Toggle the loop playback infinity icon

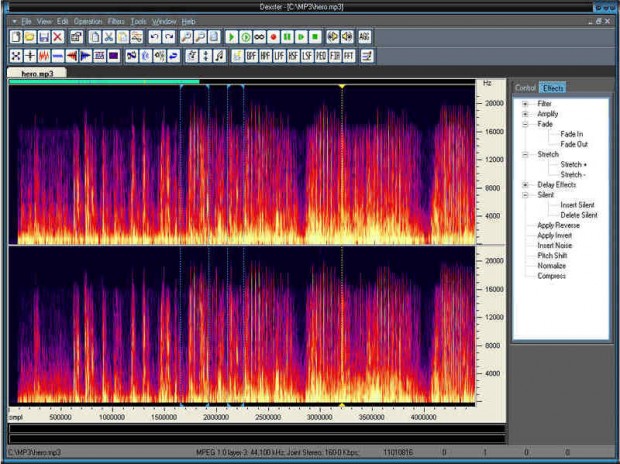click(259, 37)
